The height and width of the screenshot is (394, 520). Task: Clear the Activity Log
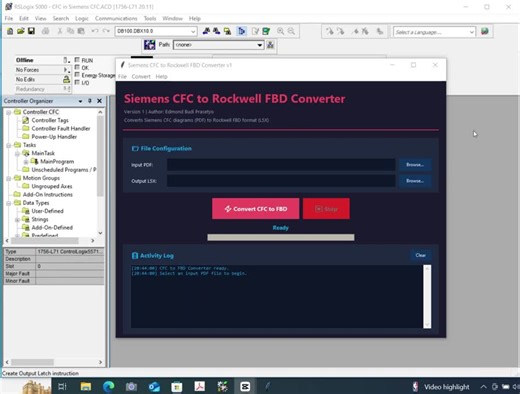pos(421,255)
